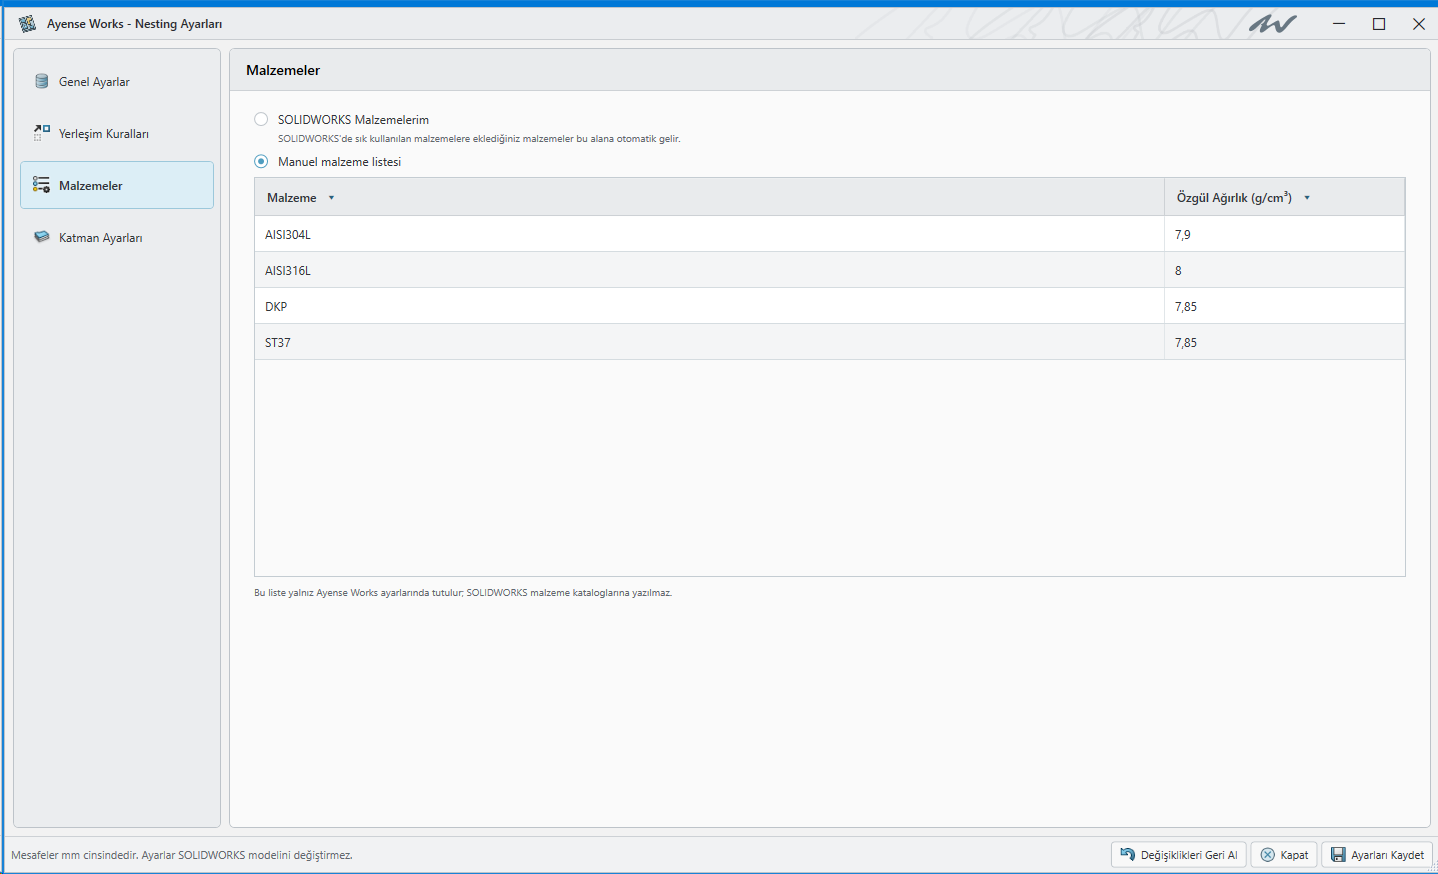Image resolution: width=1438 pixels, height=874 pixels.
Task: Choose the Manuel malzeme listesi radio option
Action: [261, 161]
